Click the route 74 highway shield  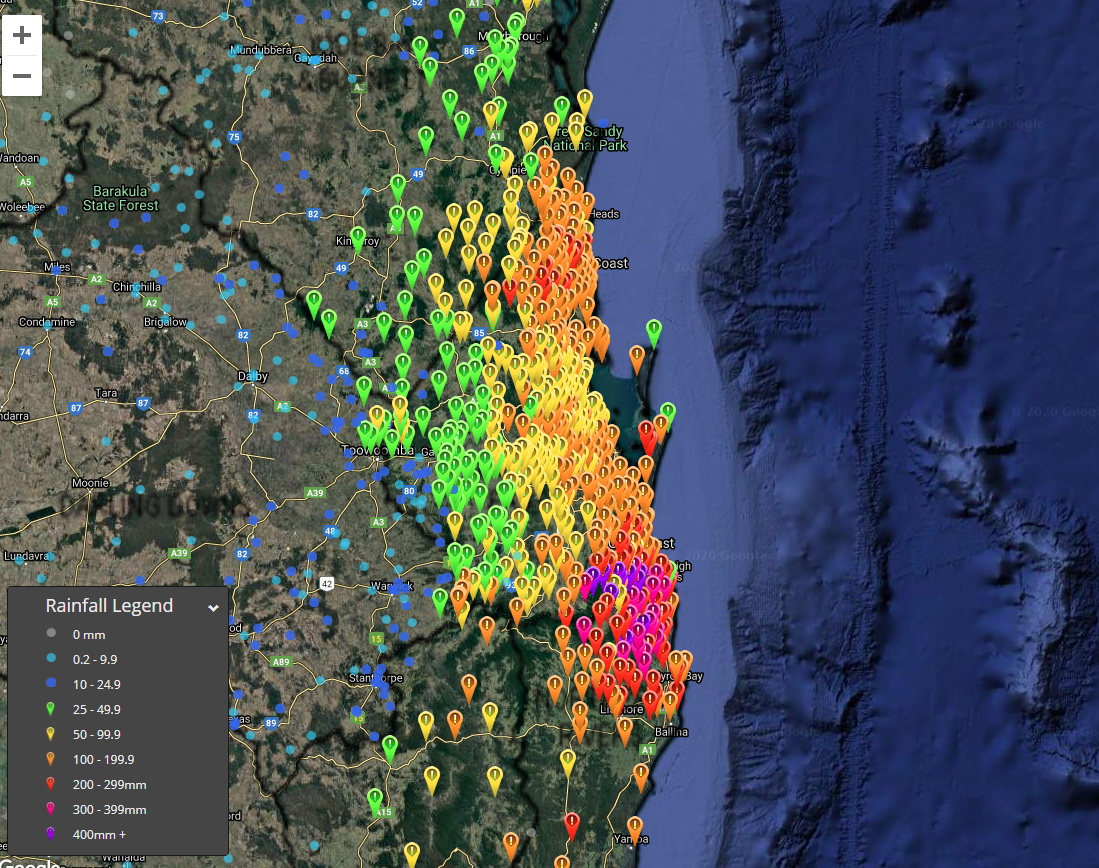click(x=25, y=352)
